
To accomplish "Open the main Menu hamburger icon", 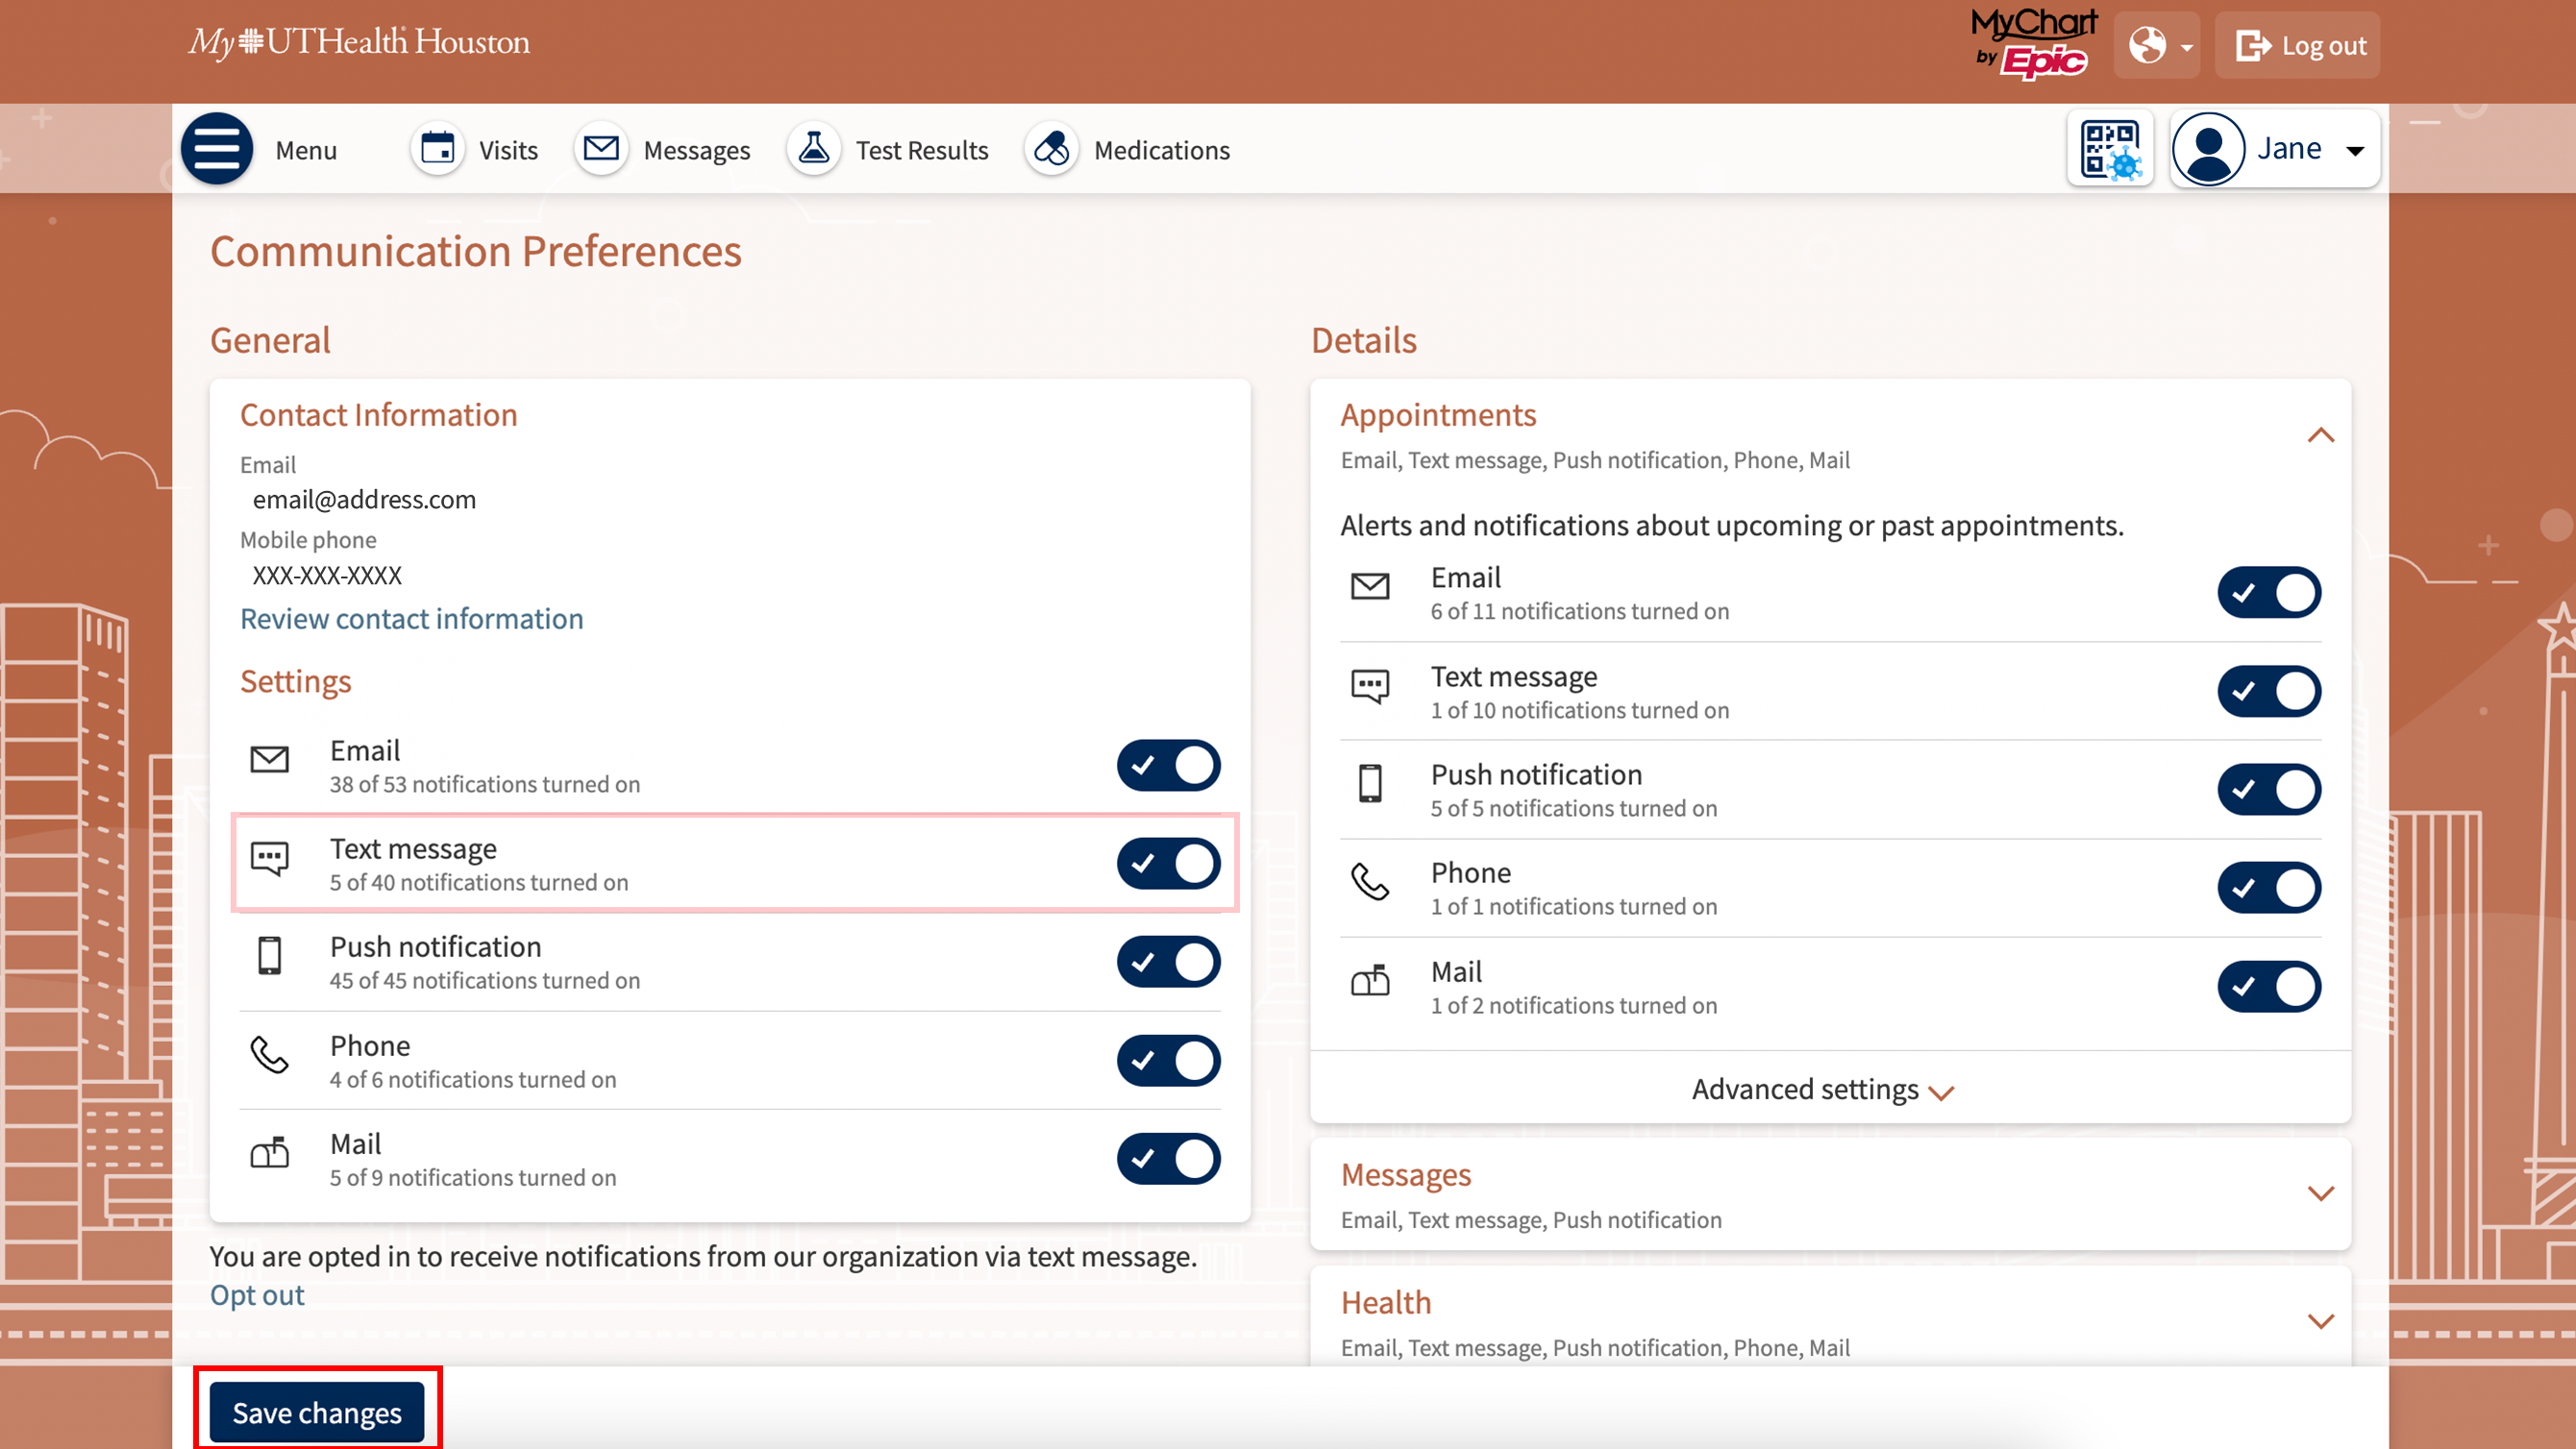I will pos(216,149).
